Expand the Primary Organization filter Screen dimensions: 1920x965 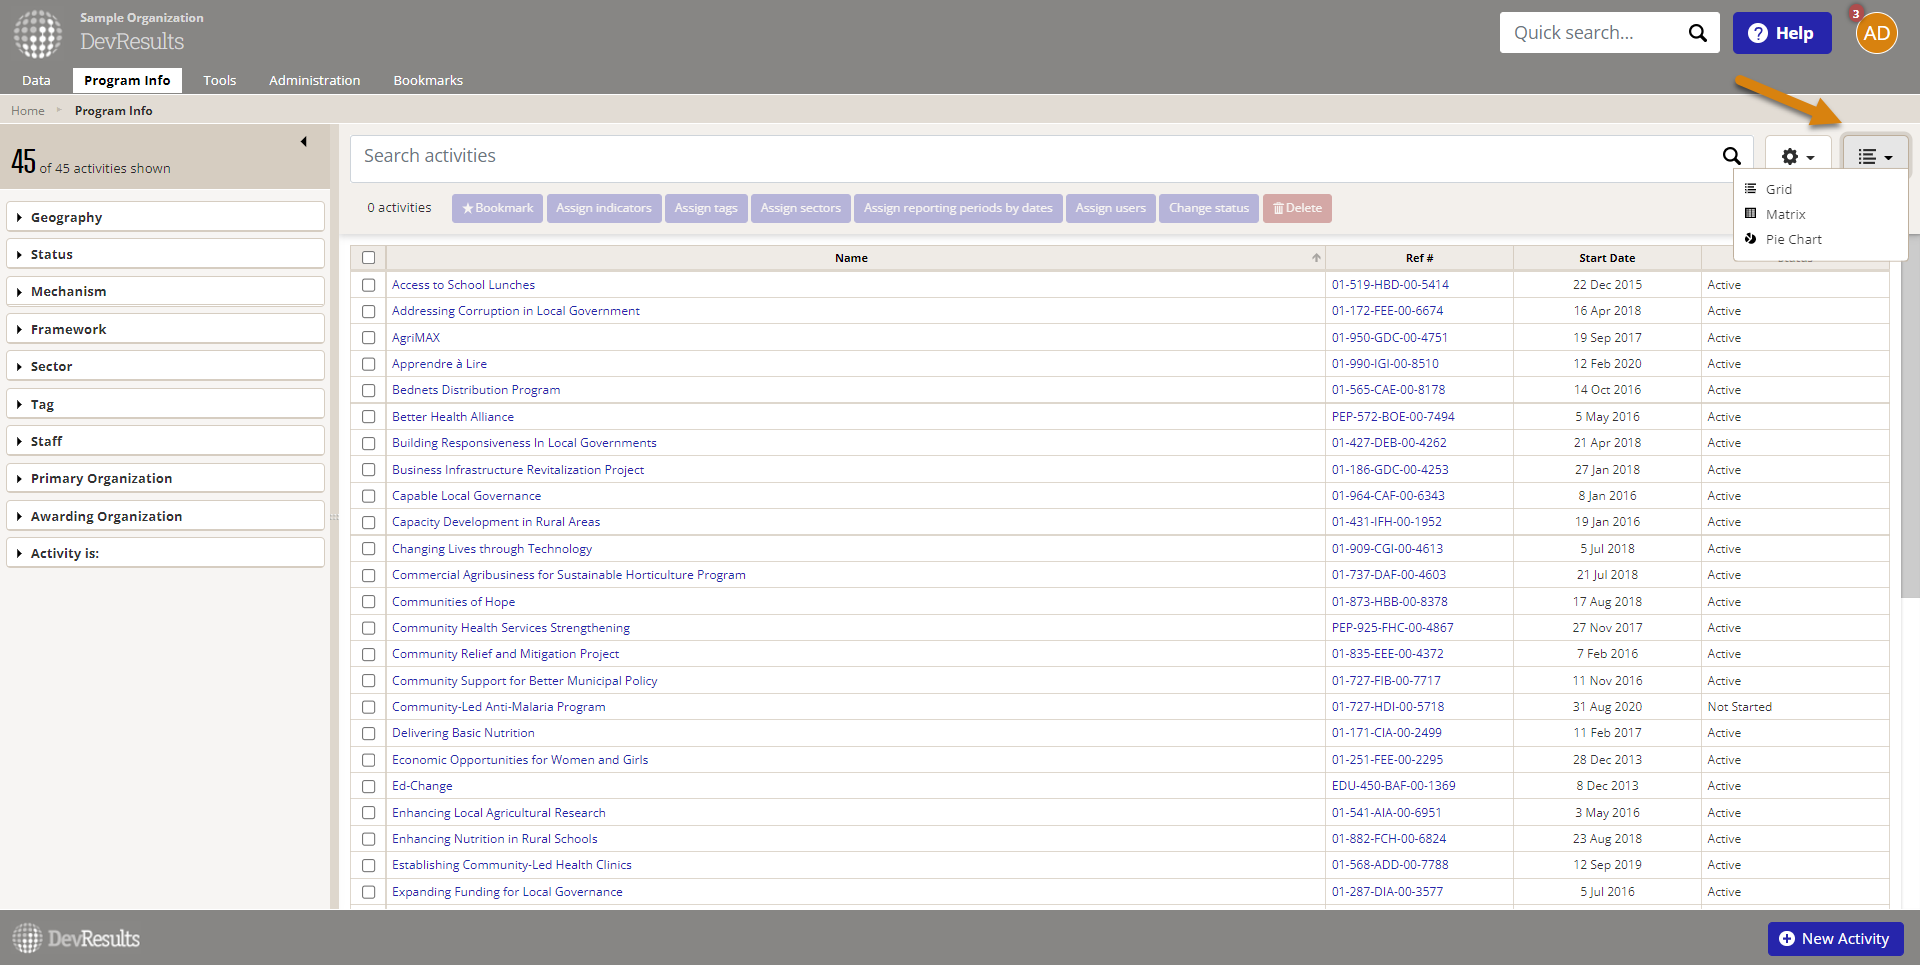pyautogui.click(x=165, y=478)
